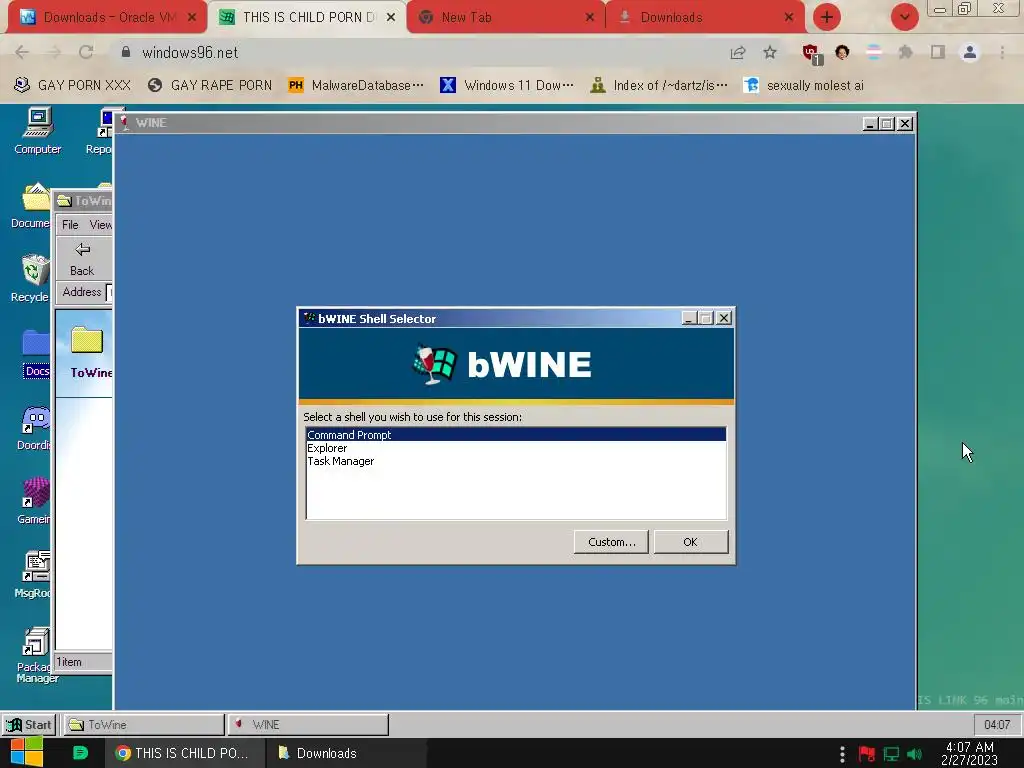This screenshot has width=1024, height=768.
Task: Open the host clock showing 4:07 AM
Action: point(969,753)
